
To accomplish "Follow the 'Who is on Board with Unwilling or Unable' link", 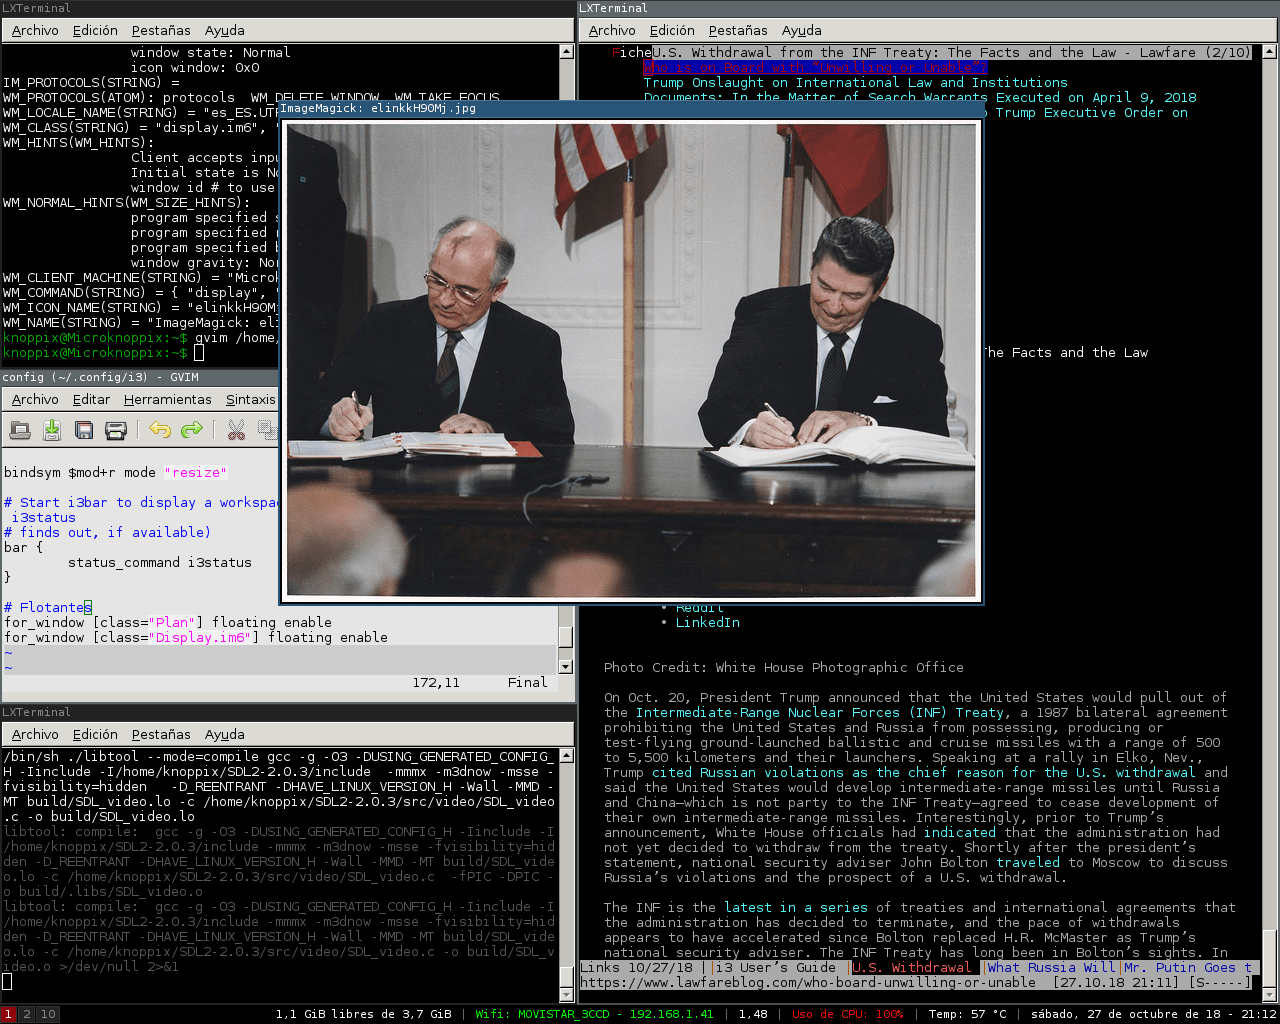I will (814, 68).
